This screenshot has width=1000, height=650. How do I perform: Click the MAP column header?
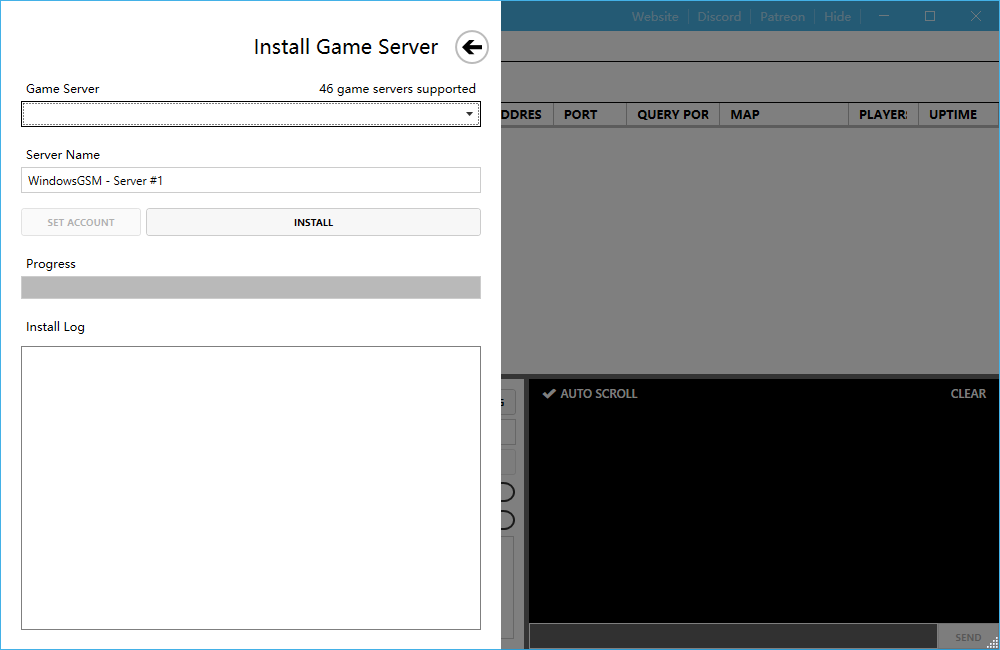click(x=744, y=114)
